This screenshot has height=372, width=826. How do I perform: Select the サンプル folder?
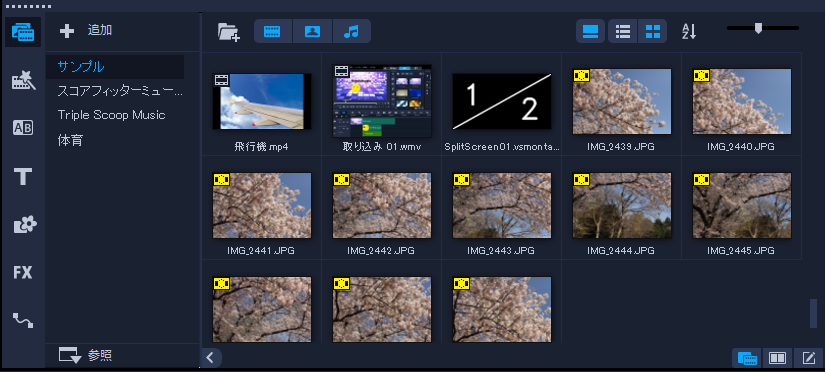tap(115, 67)
